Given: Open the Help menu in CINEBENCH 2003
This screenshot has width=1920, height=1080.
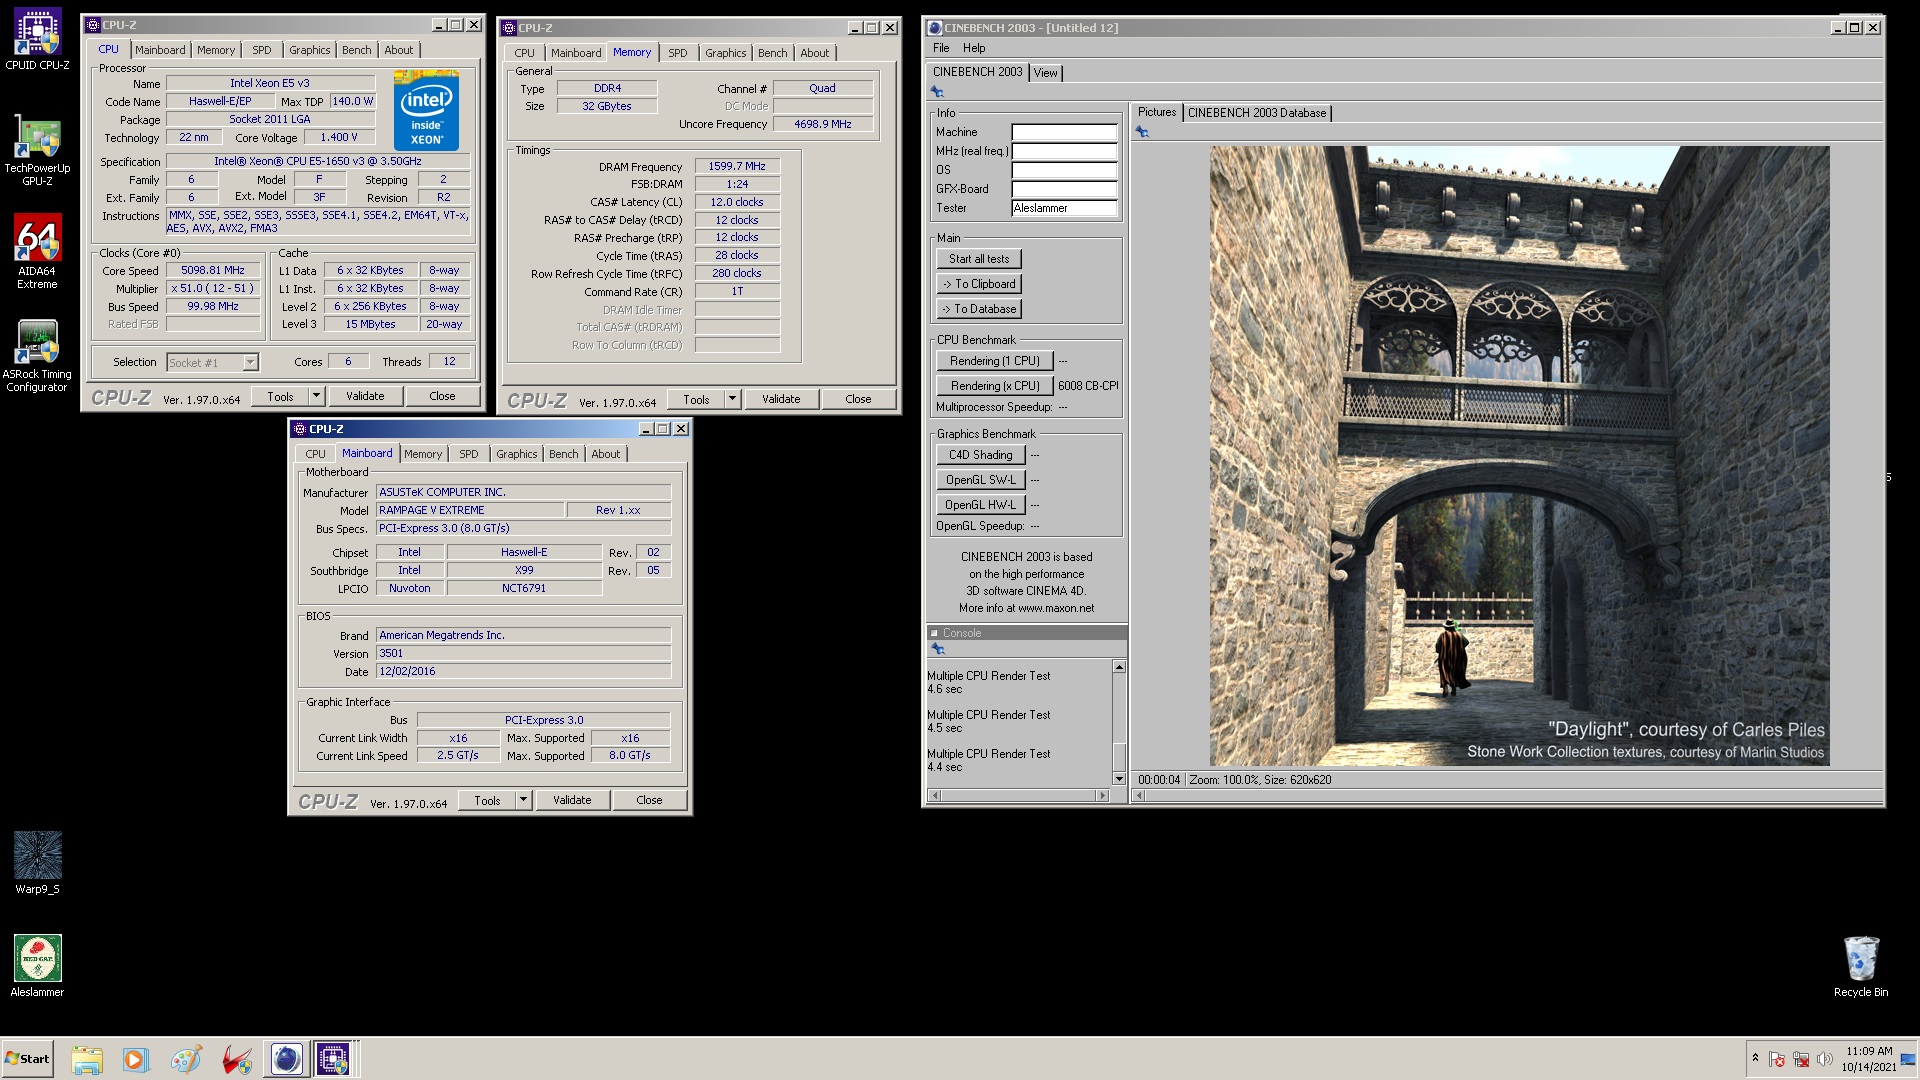Looking at the screenshot, I should point(974,48).
